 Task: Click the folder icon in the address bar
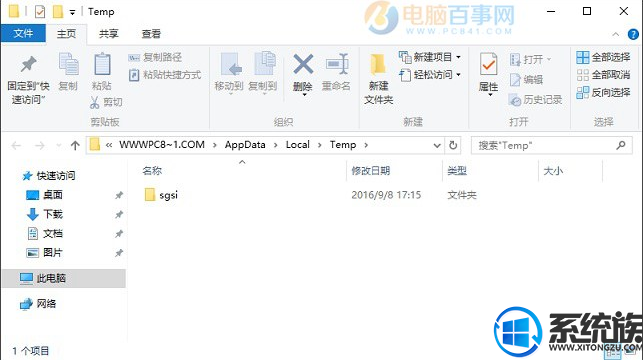(95, 145)
